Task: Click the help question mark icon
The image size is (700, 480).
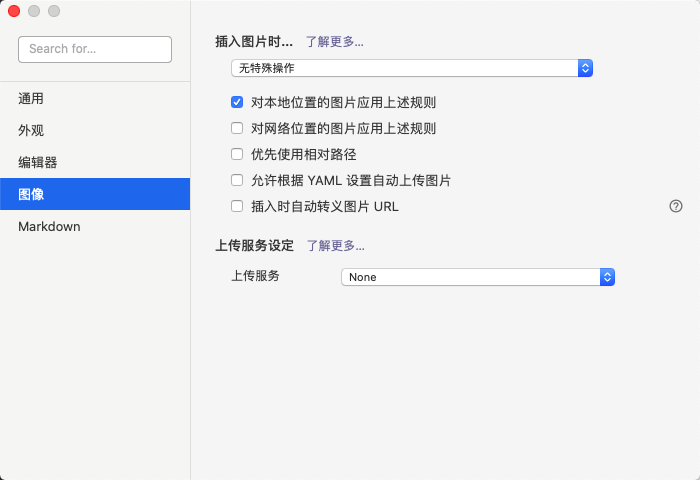Action: click(675, 206)
